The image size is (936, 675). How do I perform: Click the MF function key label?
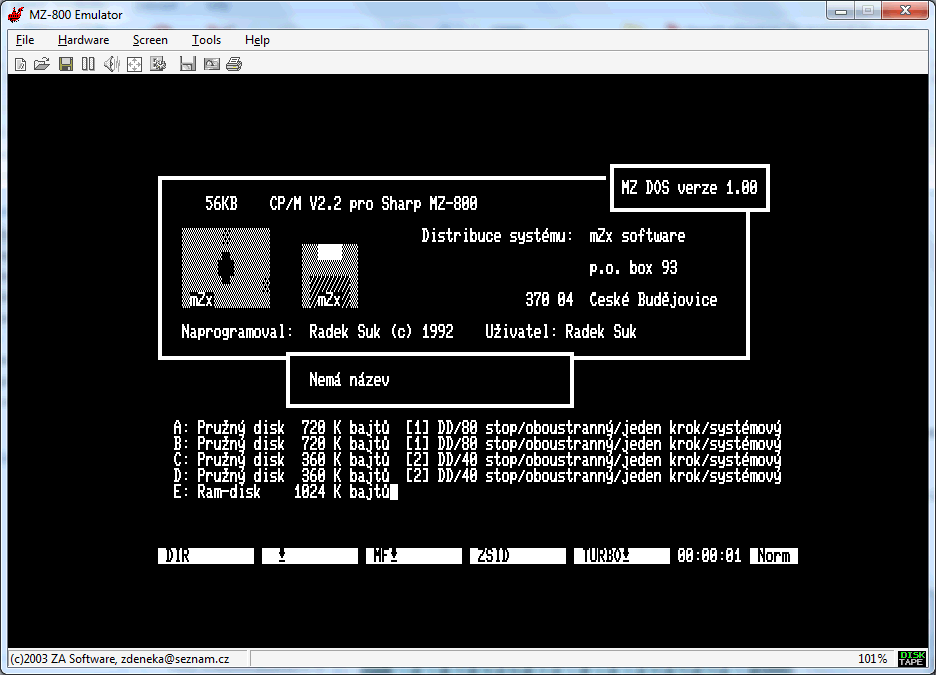coord(414,556)
